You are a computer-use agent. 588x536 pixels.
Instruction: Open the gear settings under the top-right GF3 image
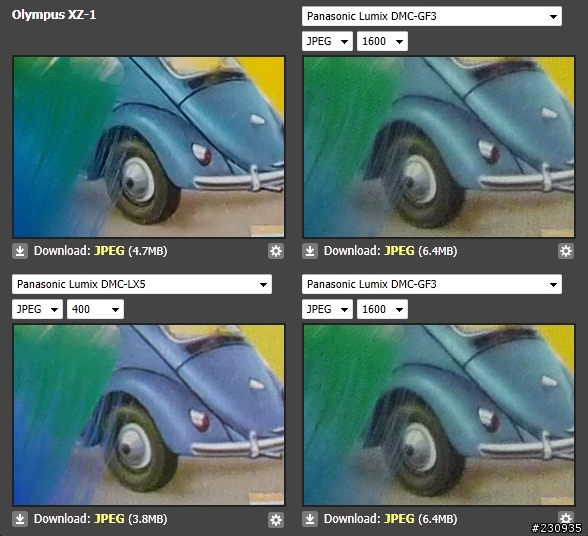point(566,251)
